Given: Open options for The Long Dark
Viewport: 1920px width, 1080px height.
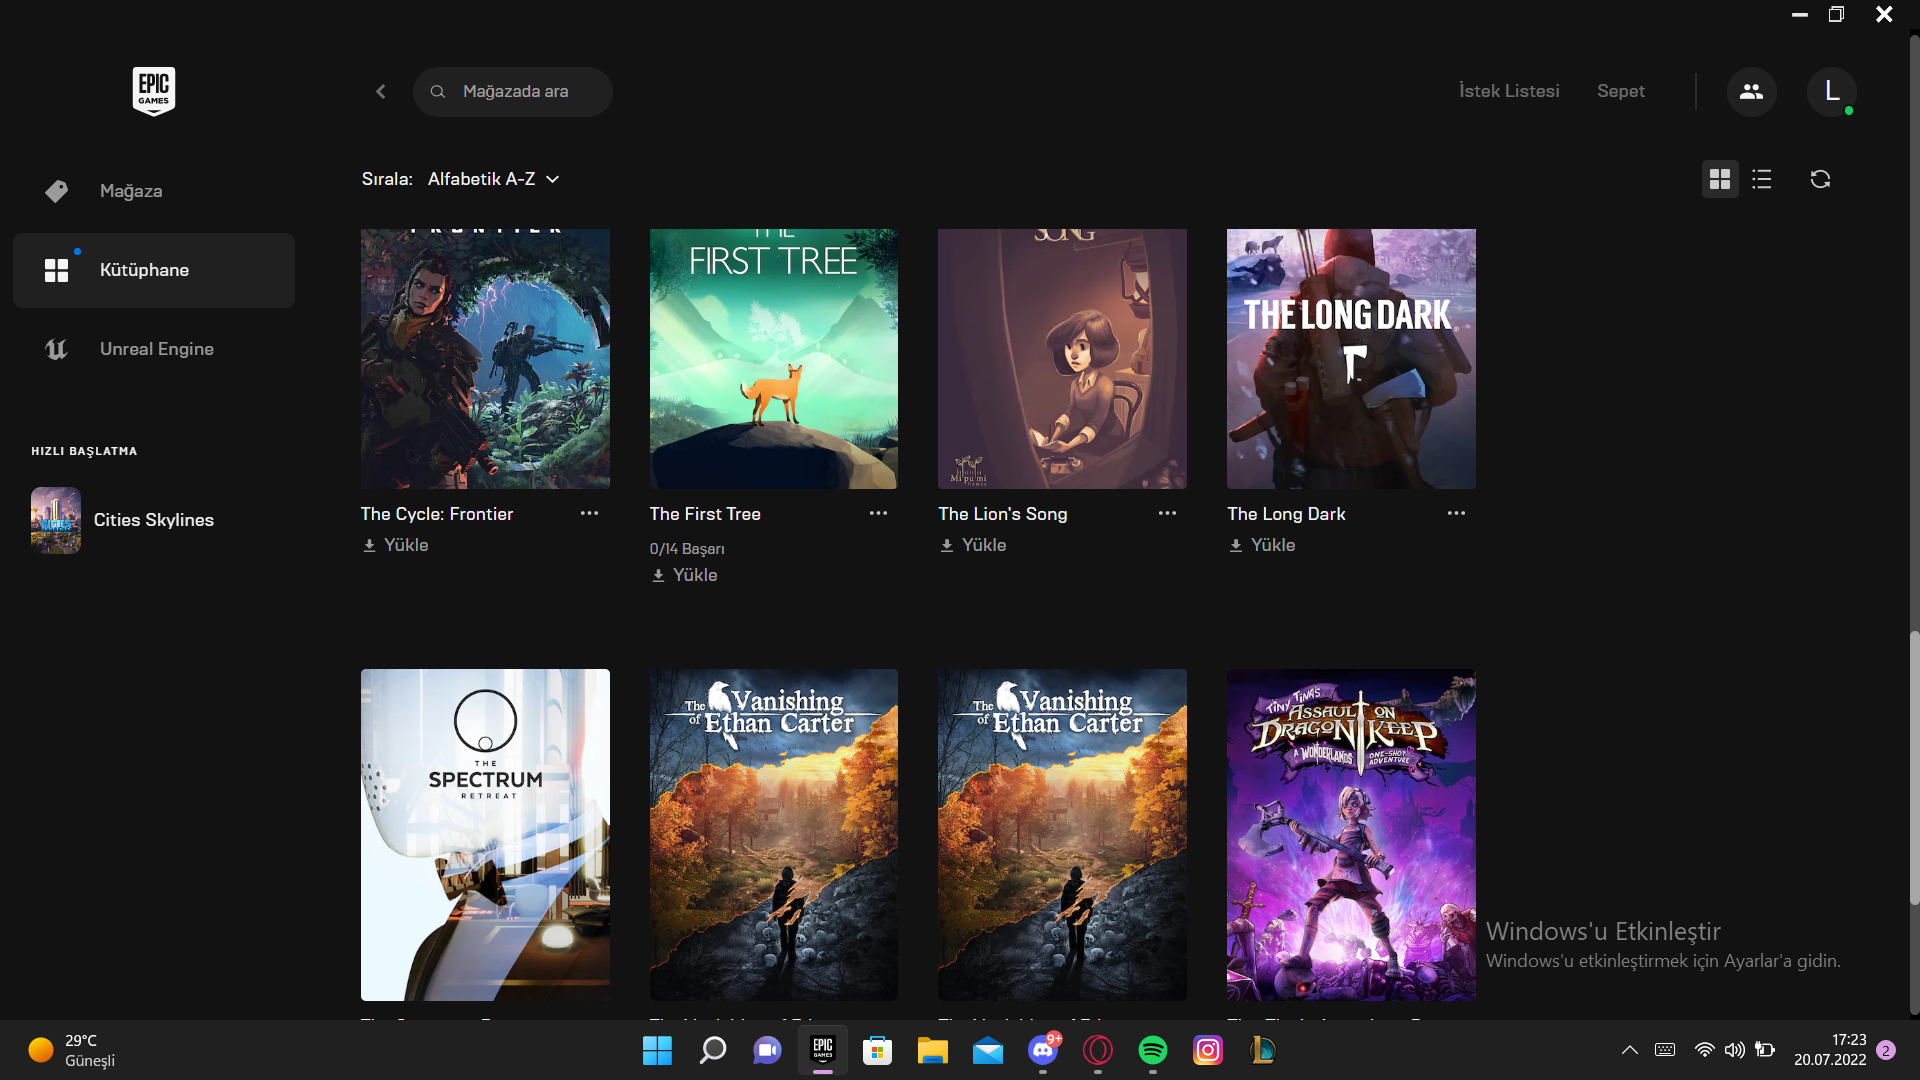Looking at the screenshot, I should tap(1456, 513).
